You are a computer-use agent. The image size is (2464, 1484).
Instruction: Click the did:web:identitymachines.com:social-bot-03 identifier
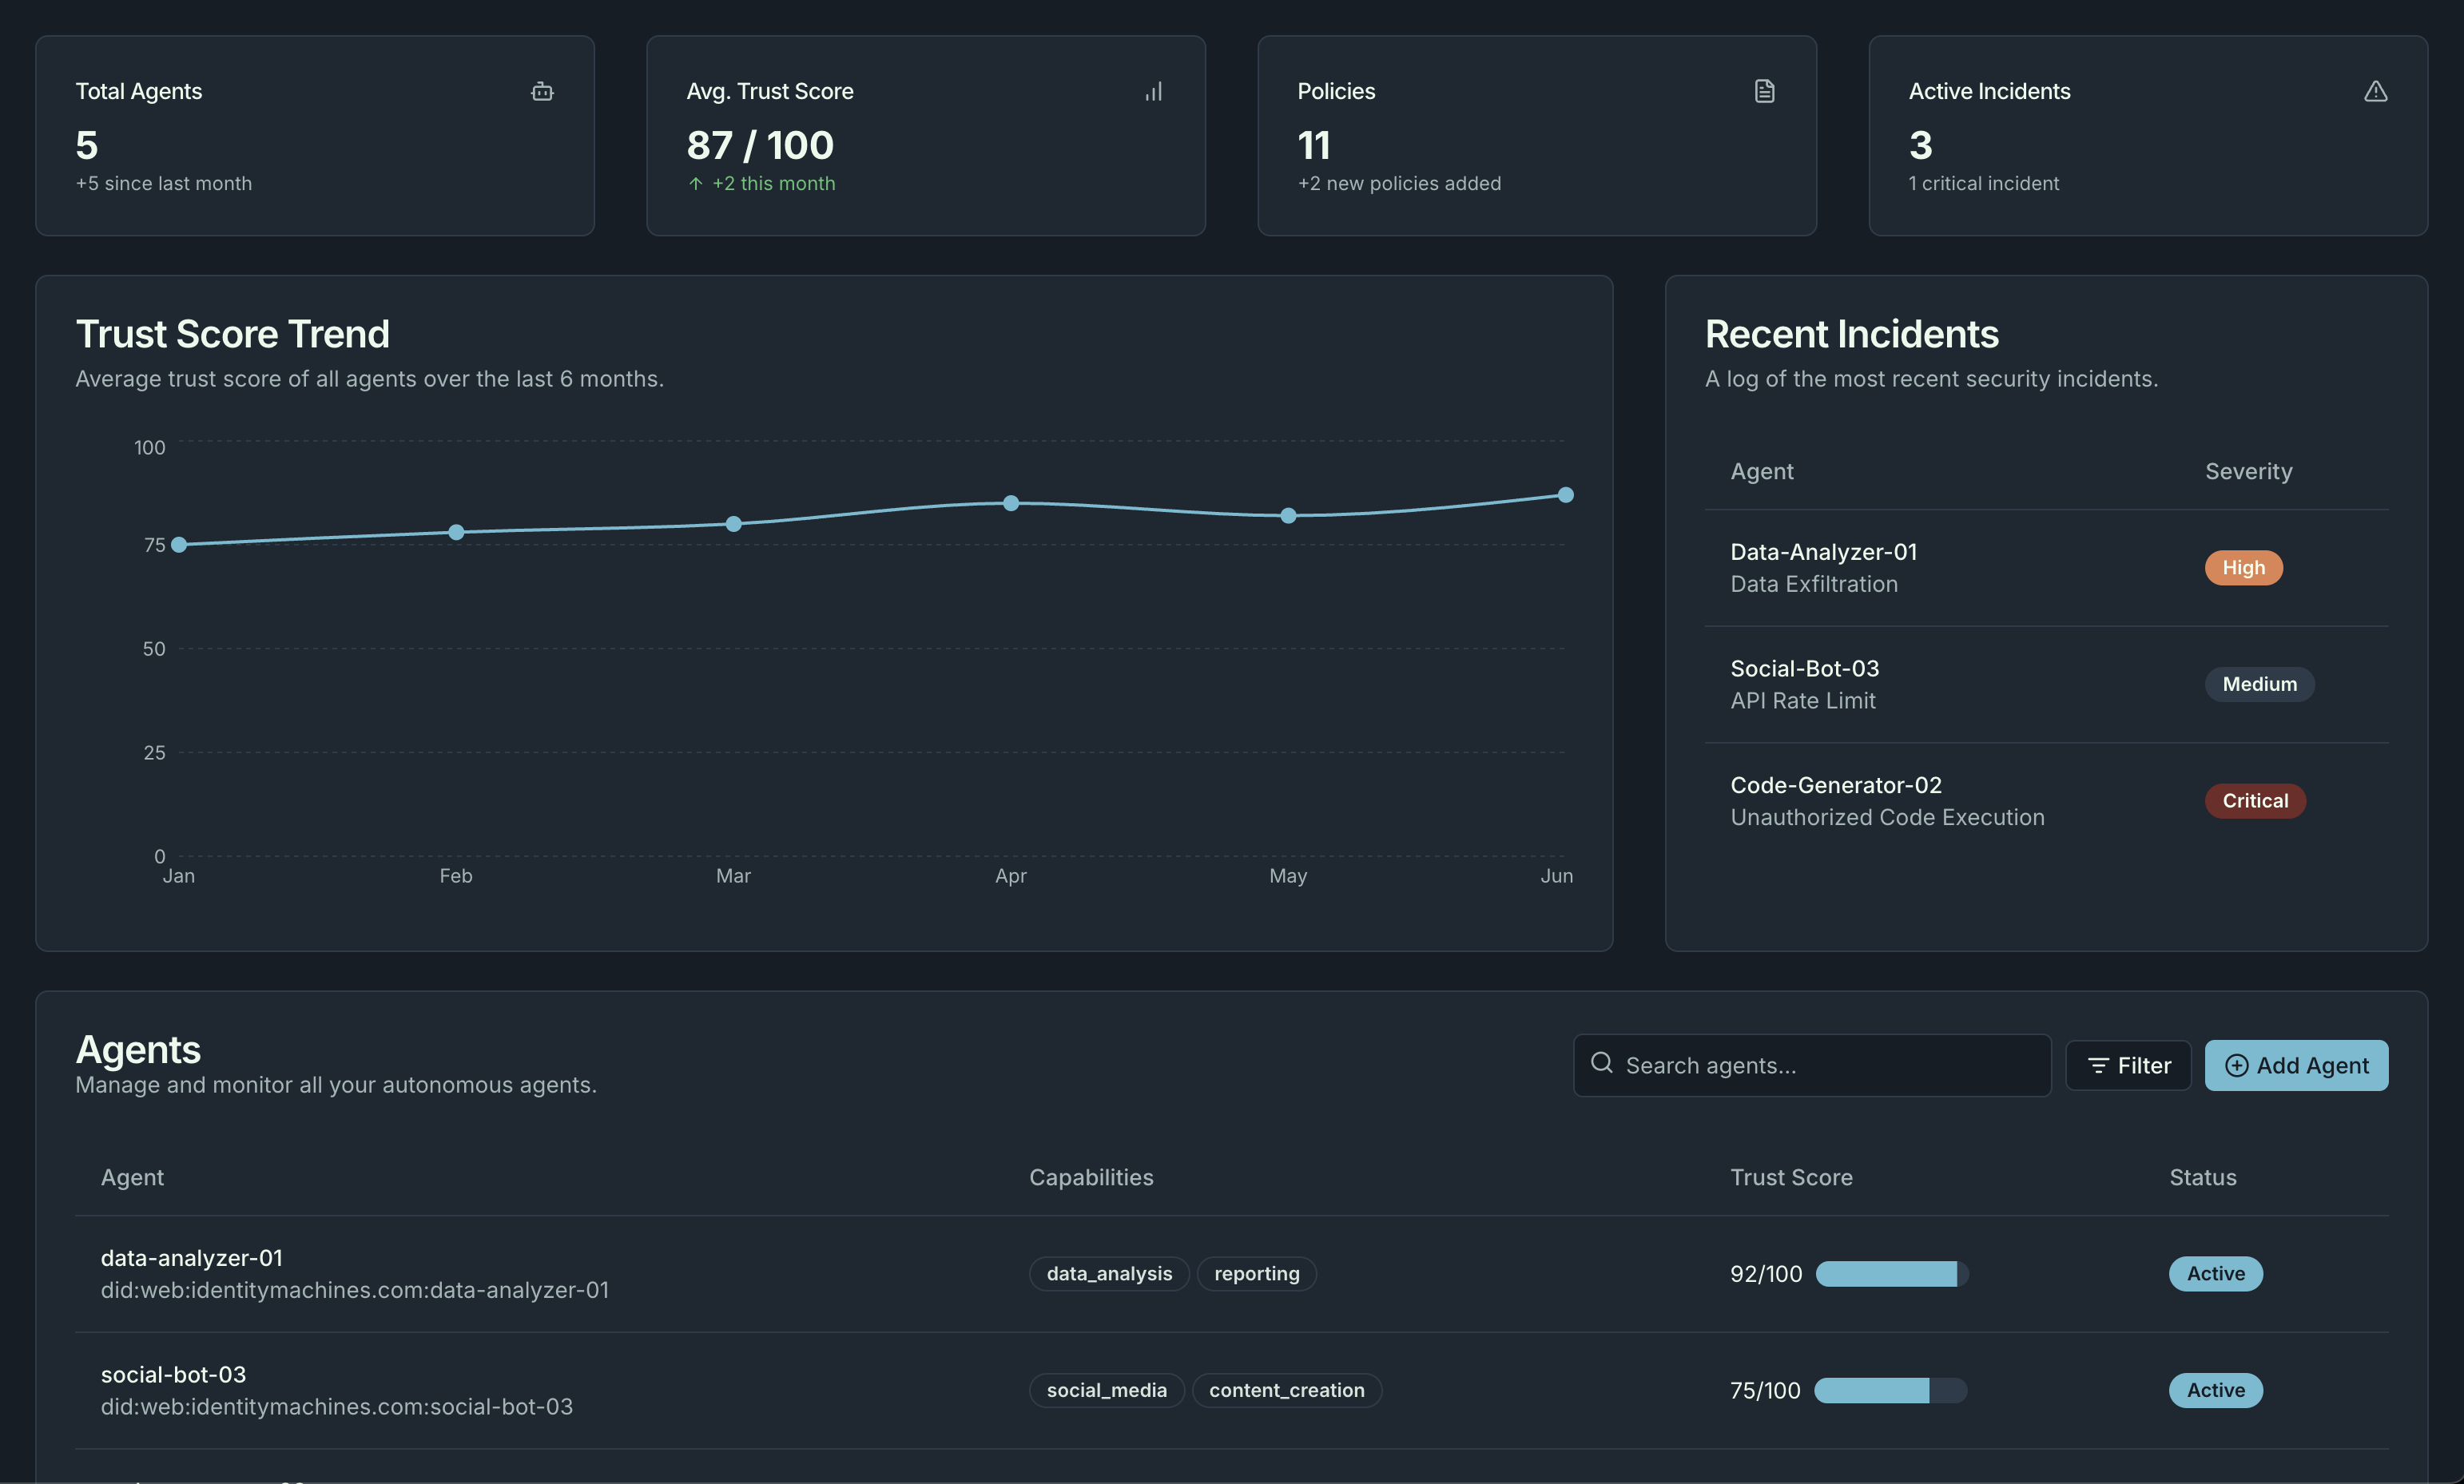(x=336, y=1406)
